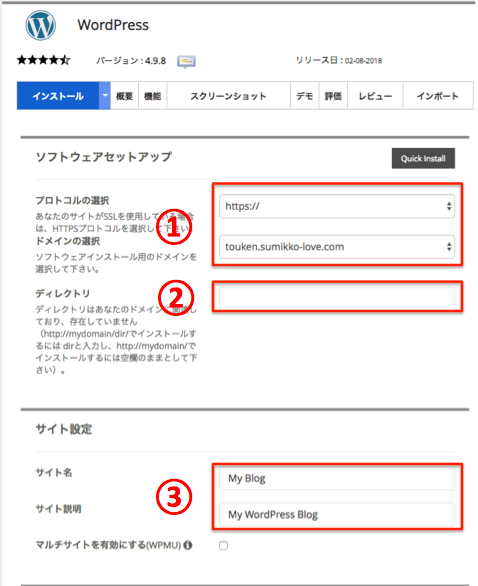The width and height of the screenshot is (478, 586).
Task: Select the インストール tab
Action: point(58,96)
